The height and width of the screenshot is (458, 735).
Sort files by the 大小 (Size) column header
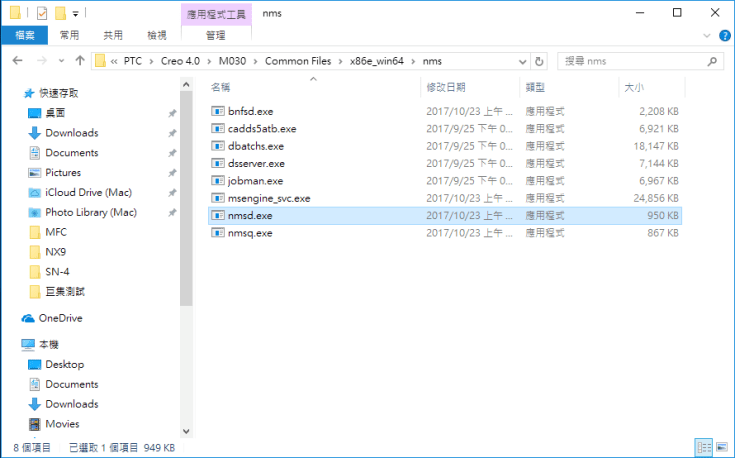[x=634, y=87]
